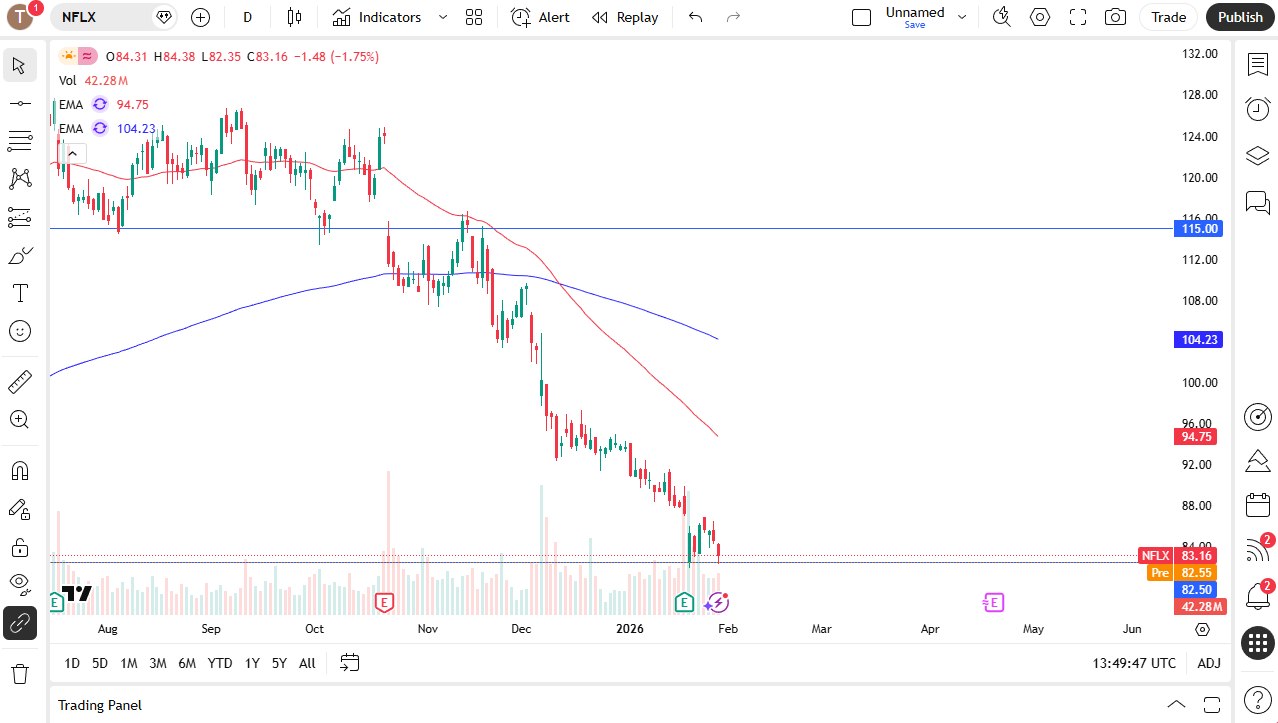This screenshot has height=723, width=1278.
Task: Add a symbol to compare
Action: tap(200, 17)
